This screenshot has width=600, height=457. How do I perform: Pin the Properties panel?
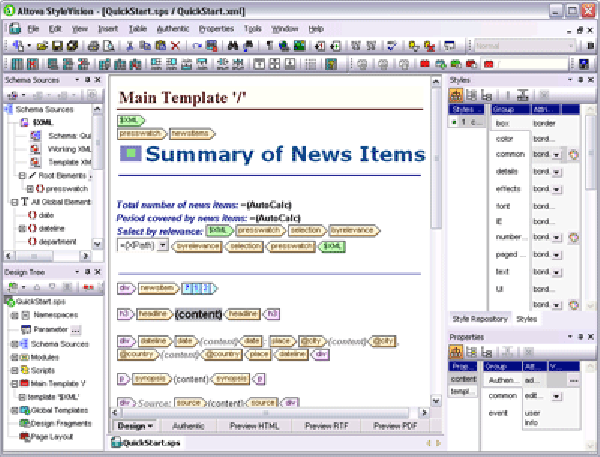(x=580, y=337)
